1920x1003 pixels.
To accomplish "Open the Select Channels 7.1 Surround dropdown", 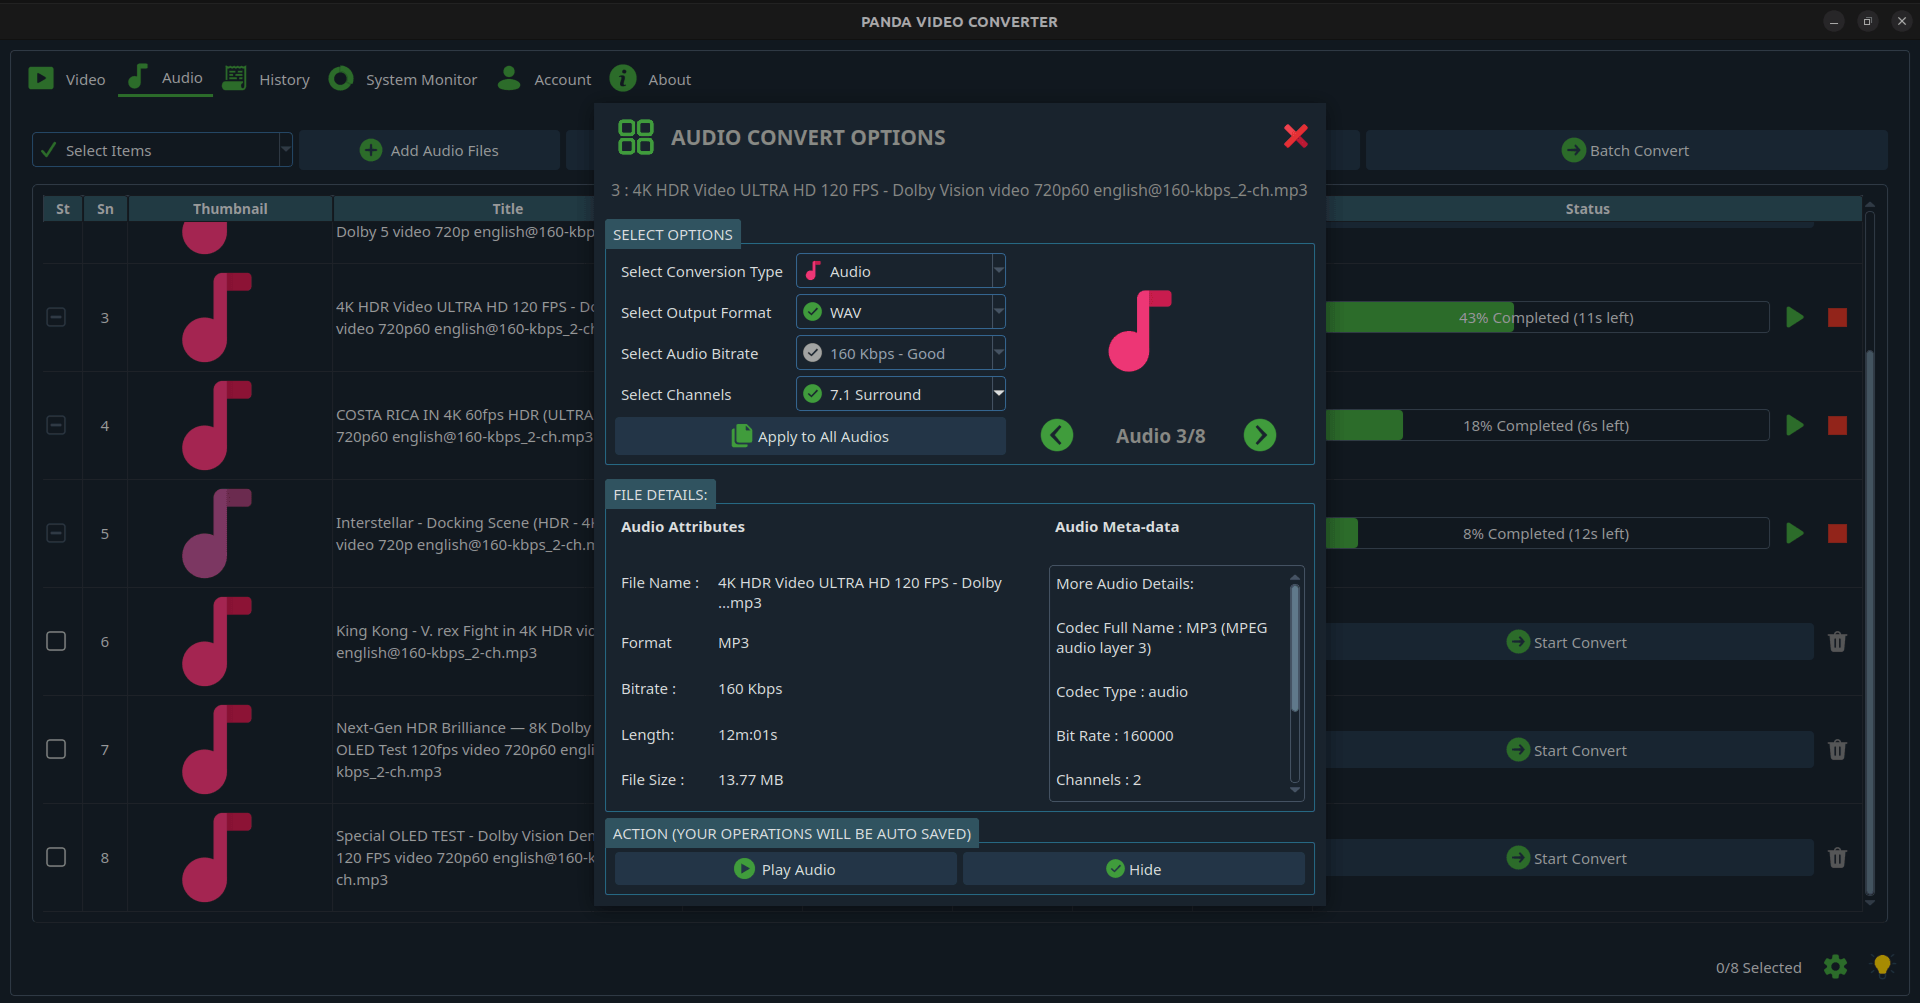I will point(900,394).
